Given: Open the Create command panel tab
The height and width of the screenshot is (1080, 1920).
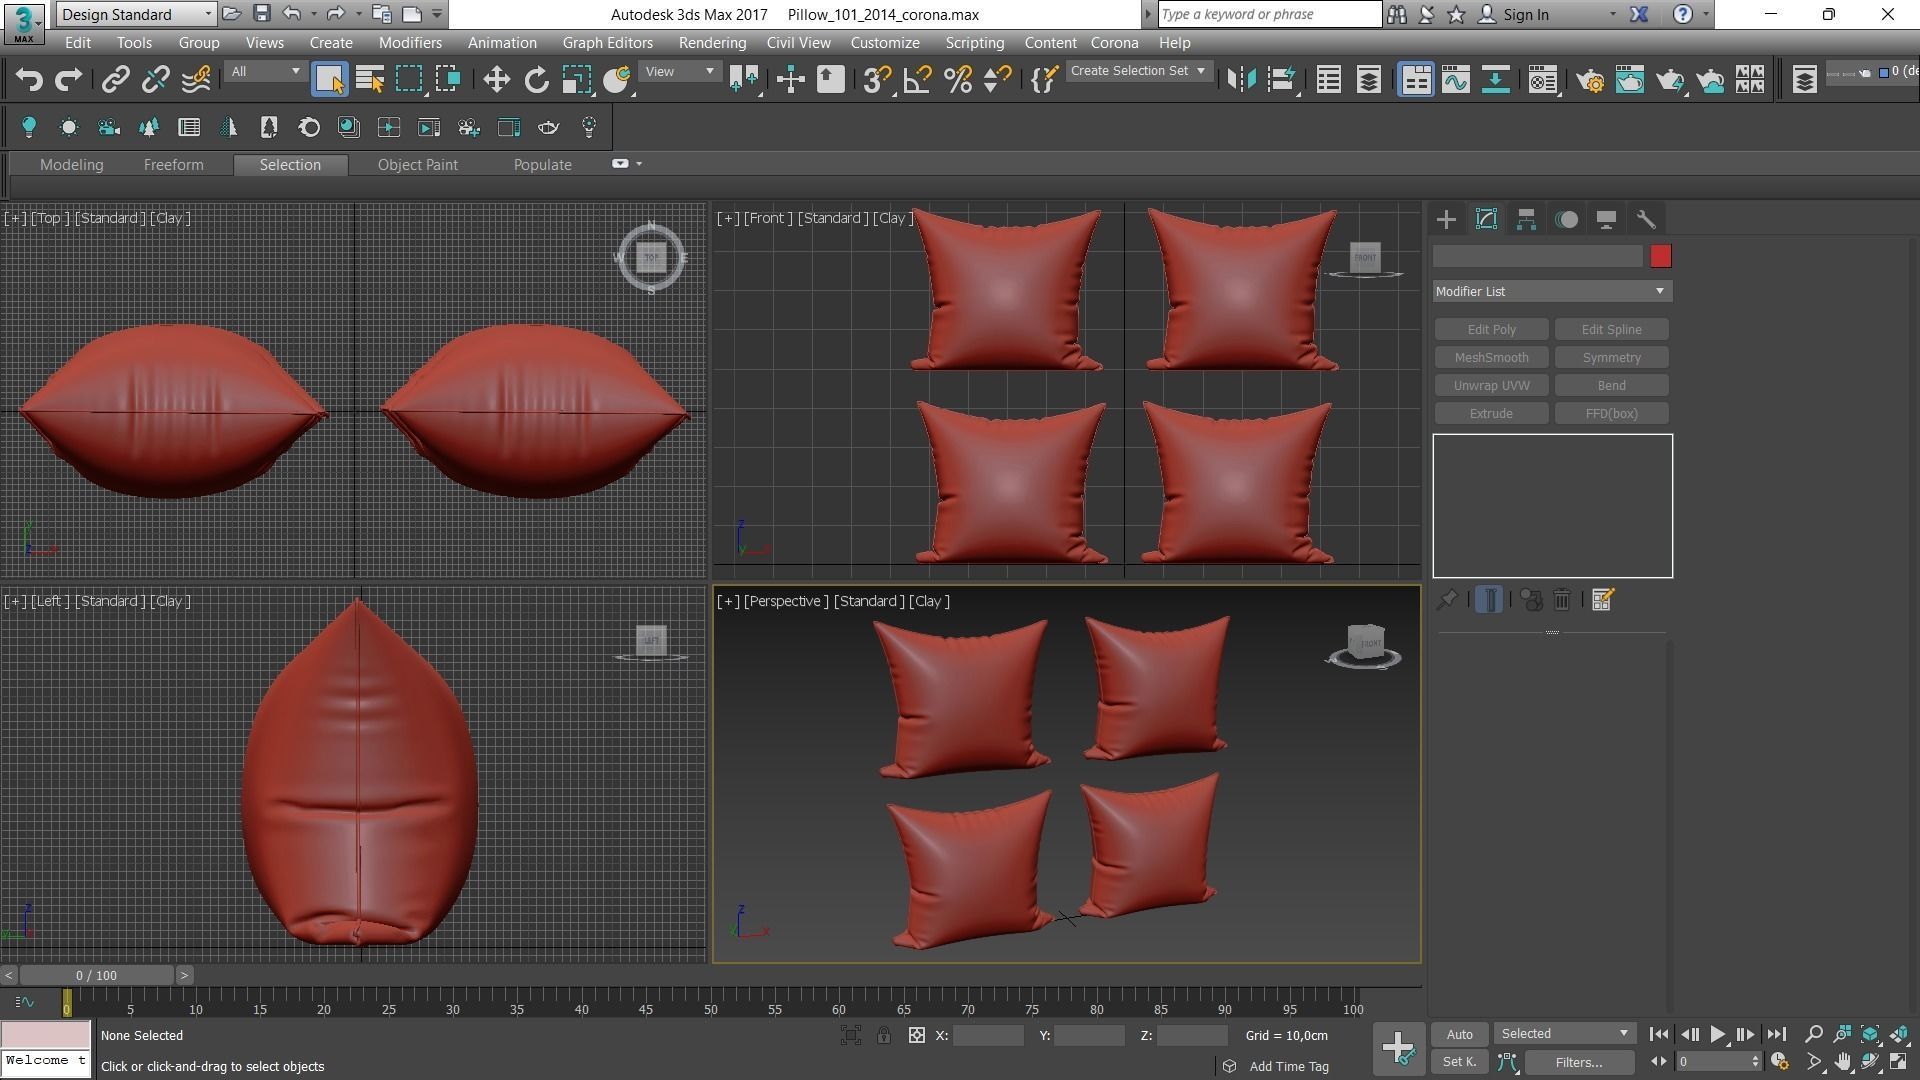Looking at the screenshot, I should [1446, 219].
